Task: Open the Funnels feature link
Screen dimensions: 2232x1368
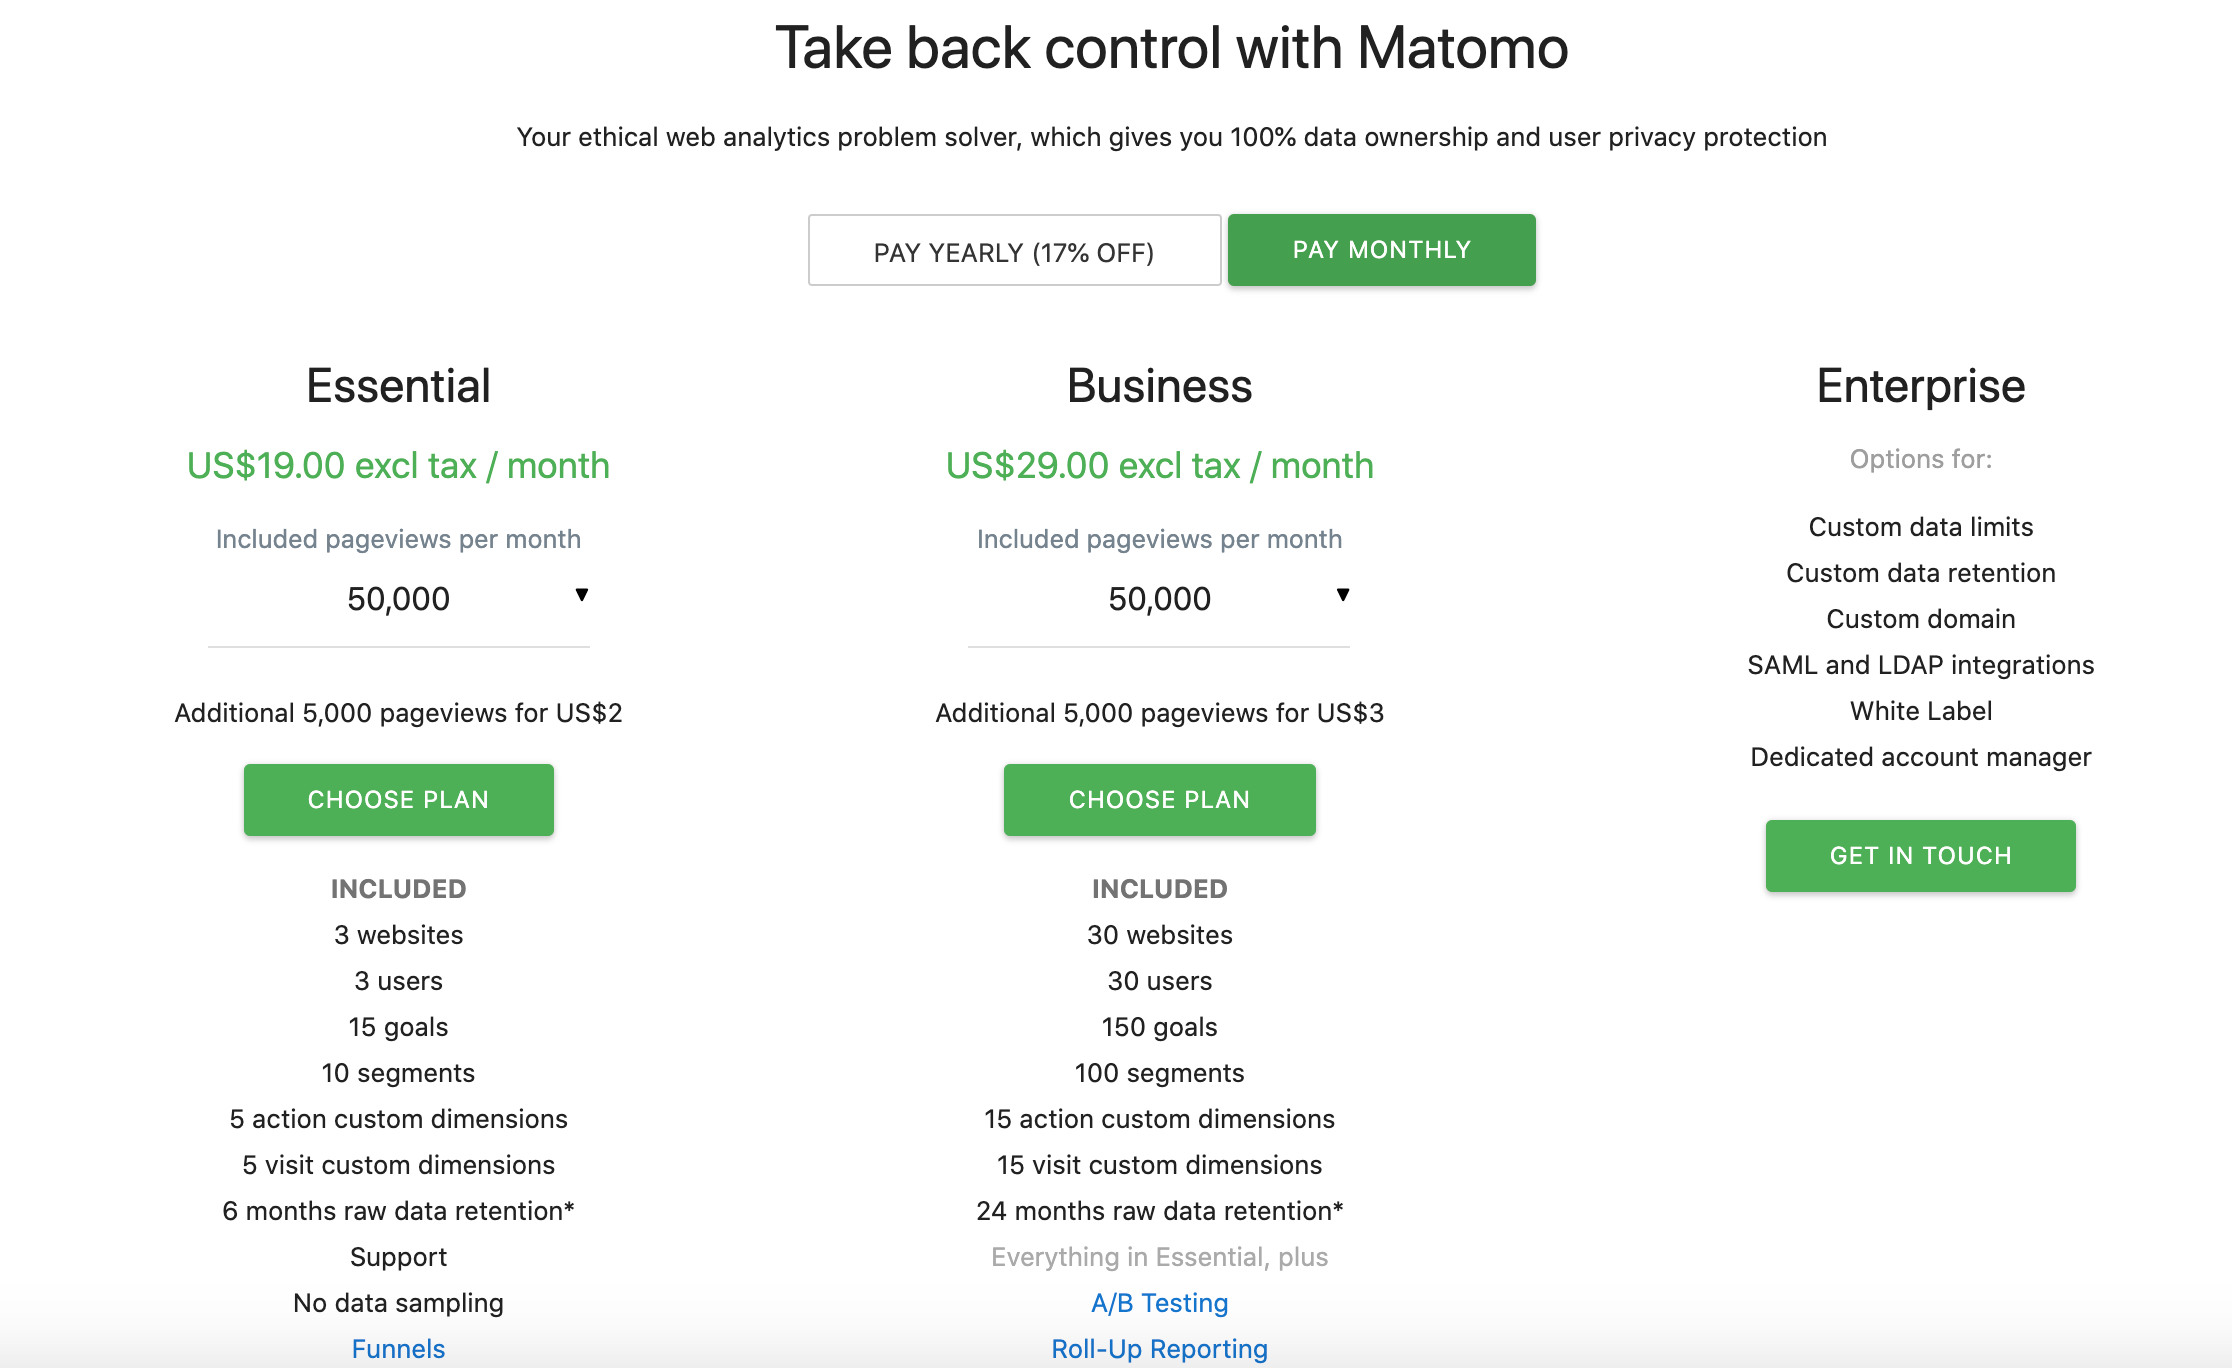Action: [x=398, y=1349]
